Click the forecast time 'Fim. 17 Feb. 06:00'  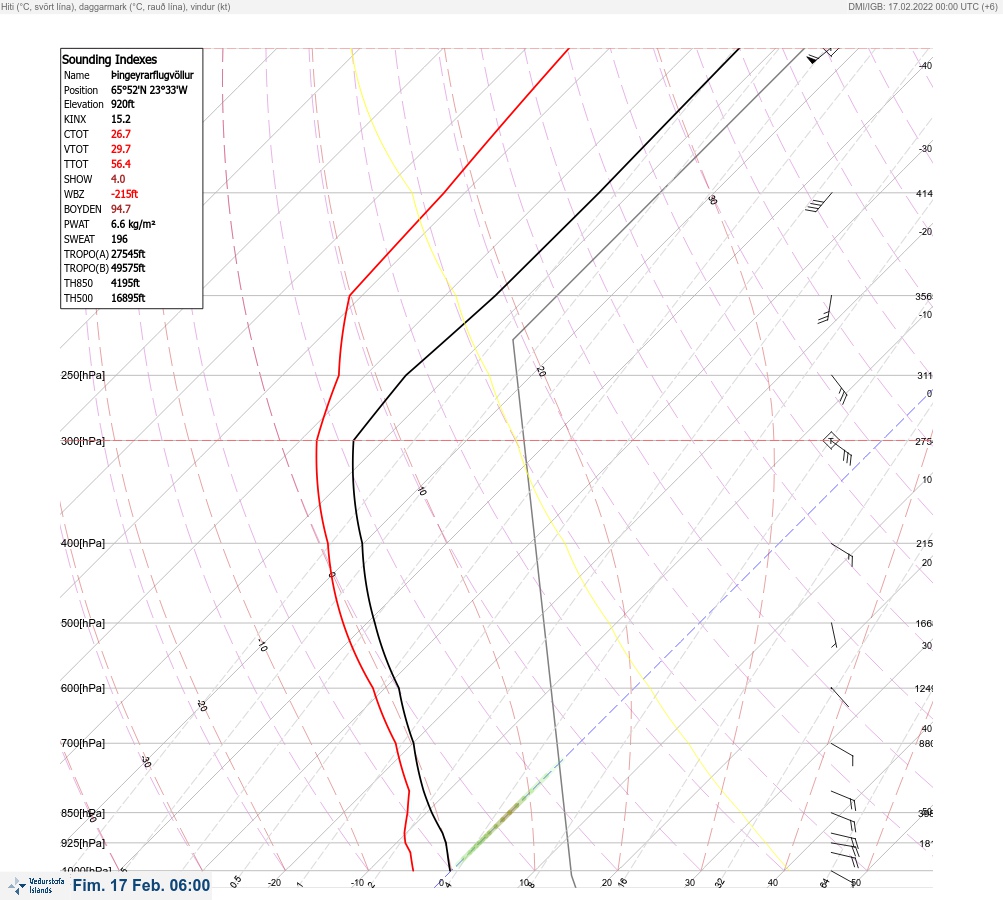[x=141, y=885]
